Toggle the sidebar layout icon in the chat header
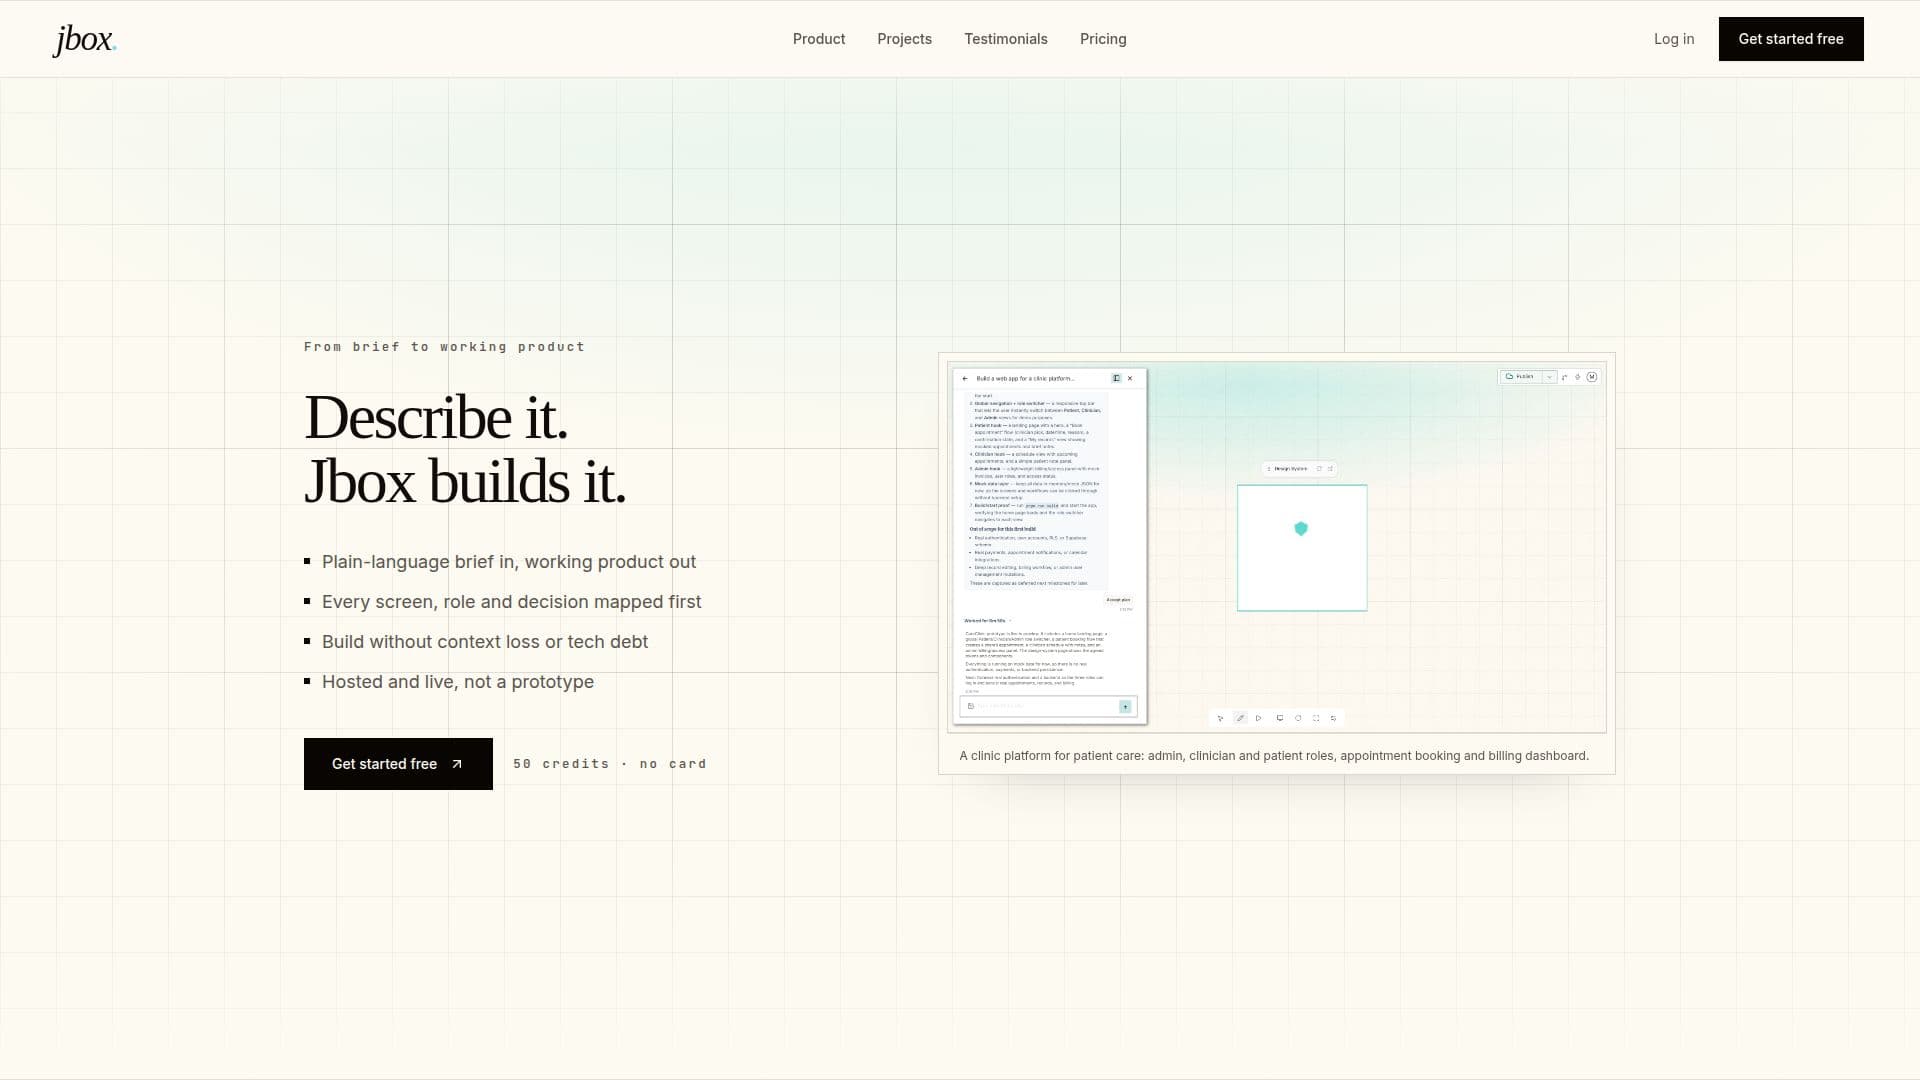Screen dimensions: 1920x1080 coord(1116,378)
